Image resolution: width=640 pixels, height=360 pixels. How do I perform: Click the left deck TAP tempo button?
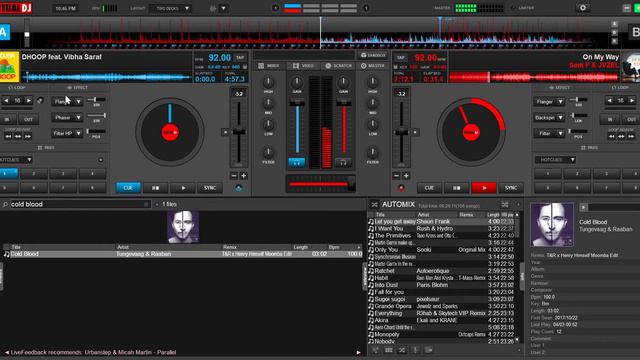pos(240,58)
